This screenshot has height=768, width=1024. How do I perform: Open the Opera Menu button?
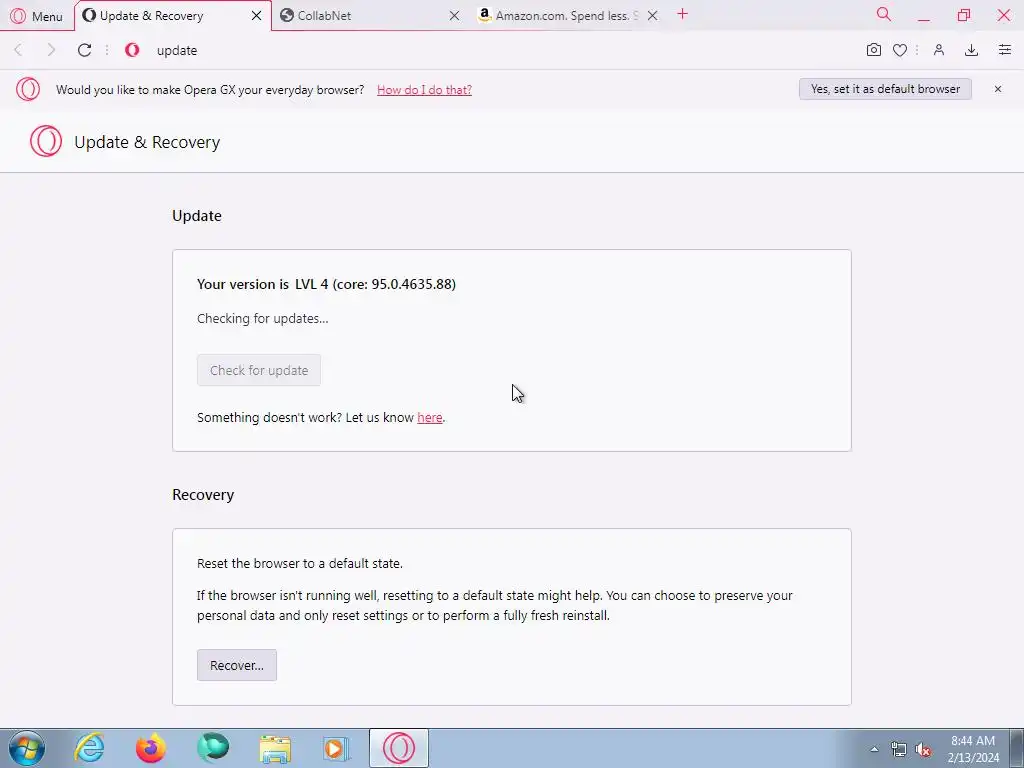click(x=37, y=16)
